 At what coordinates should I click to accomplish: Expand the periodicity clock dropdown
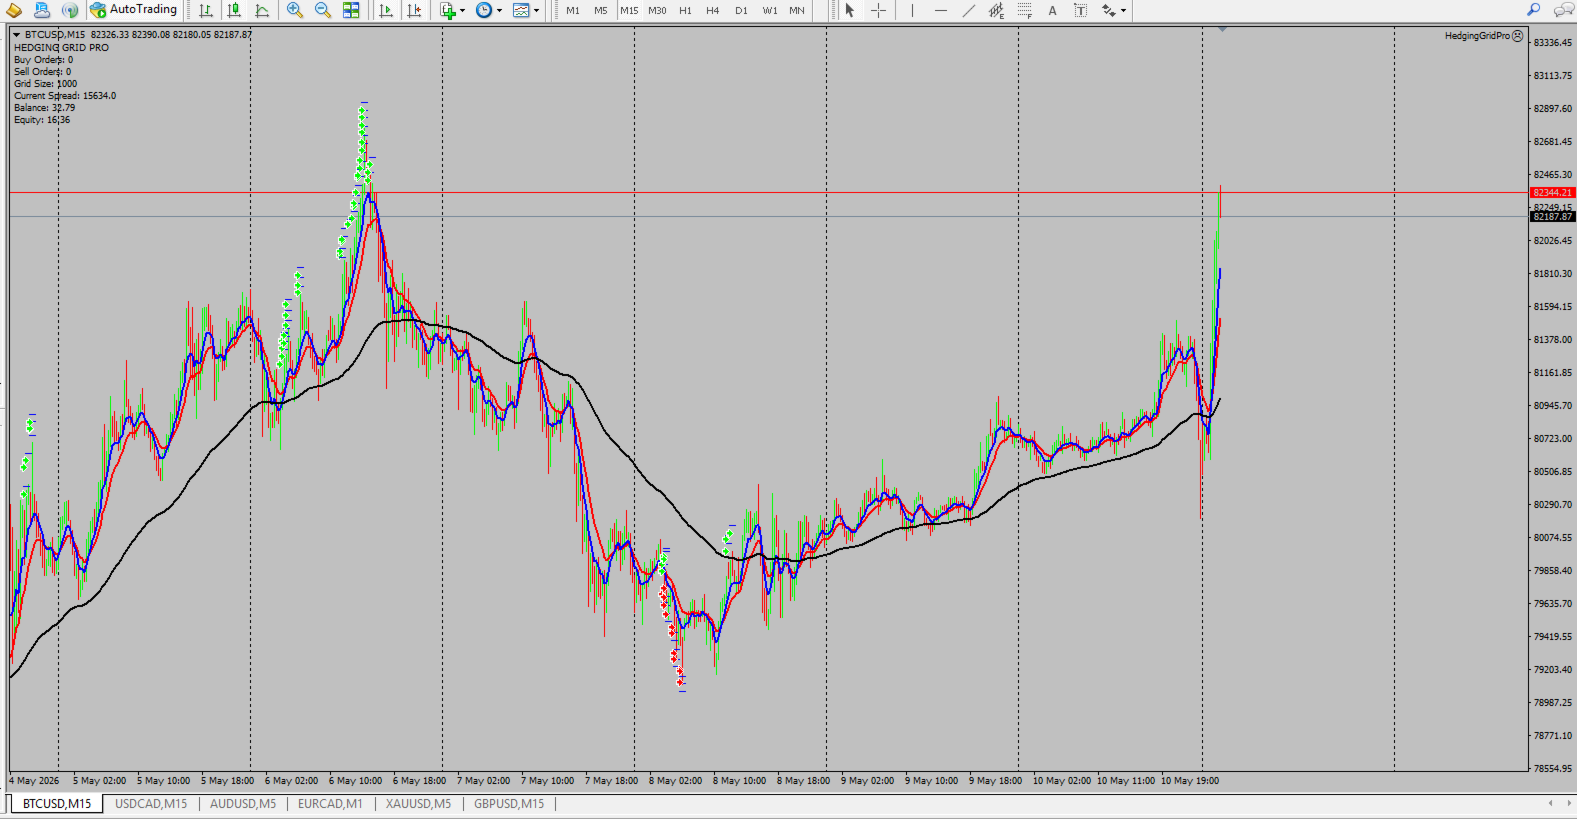click(488, 10)
